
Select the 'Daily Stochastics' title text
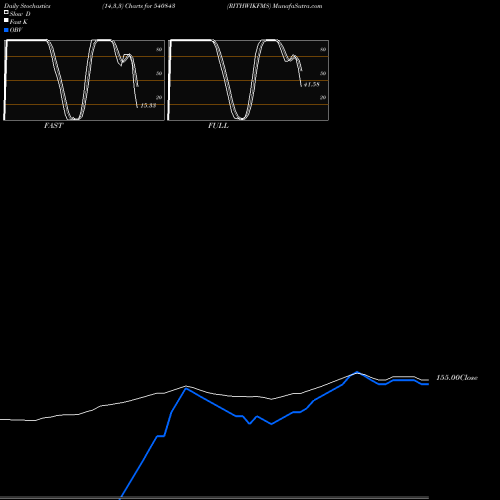(x=27, y=6)
